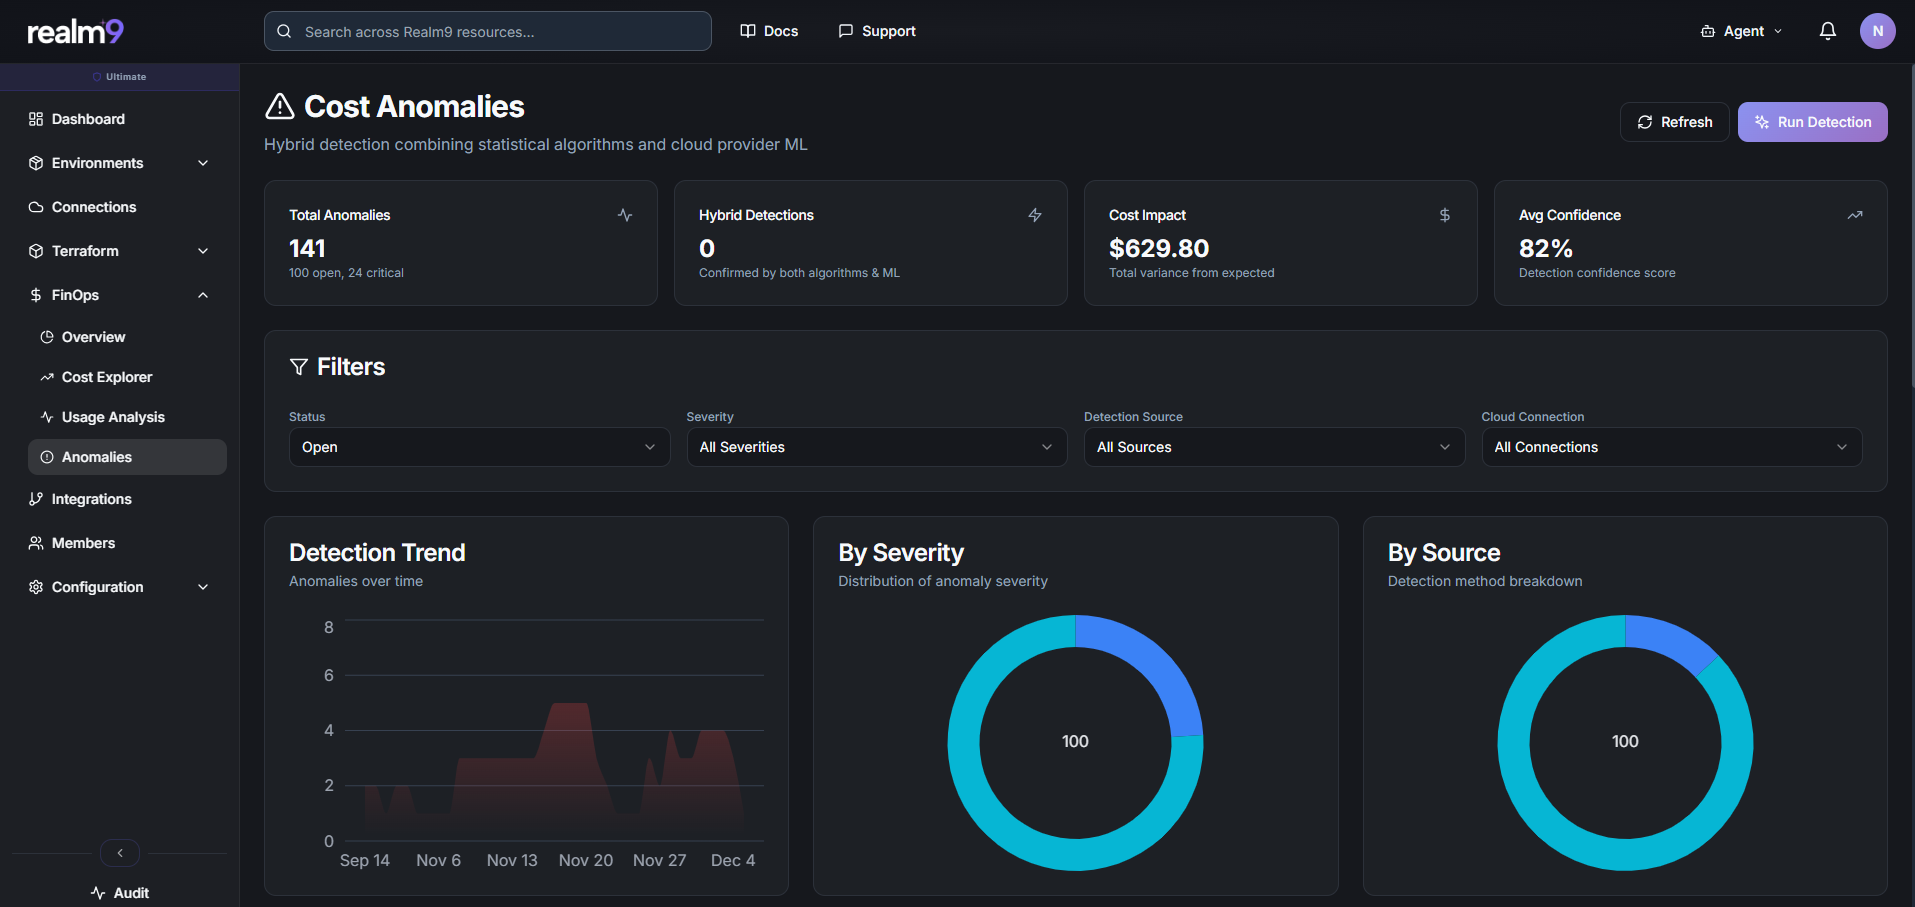Open the Severity filter dropdown
This screenshot has width=1915, height=907.
875,447
